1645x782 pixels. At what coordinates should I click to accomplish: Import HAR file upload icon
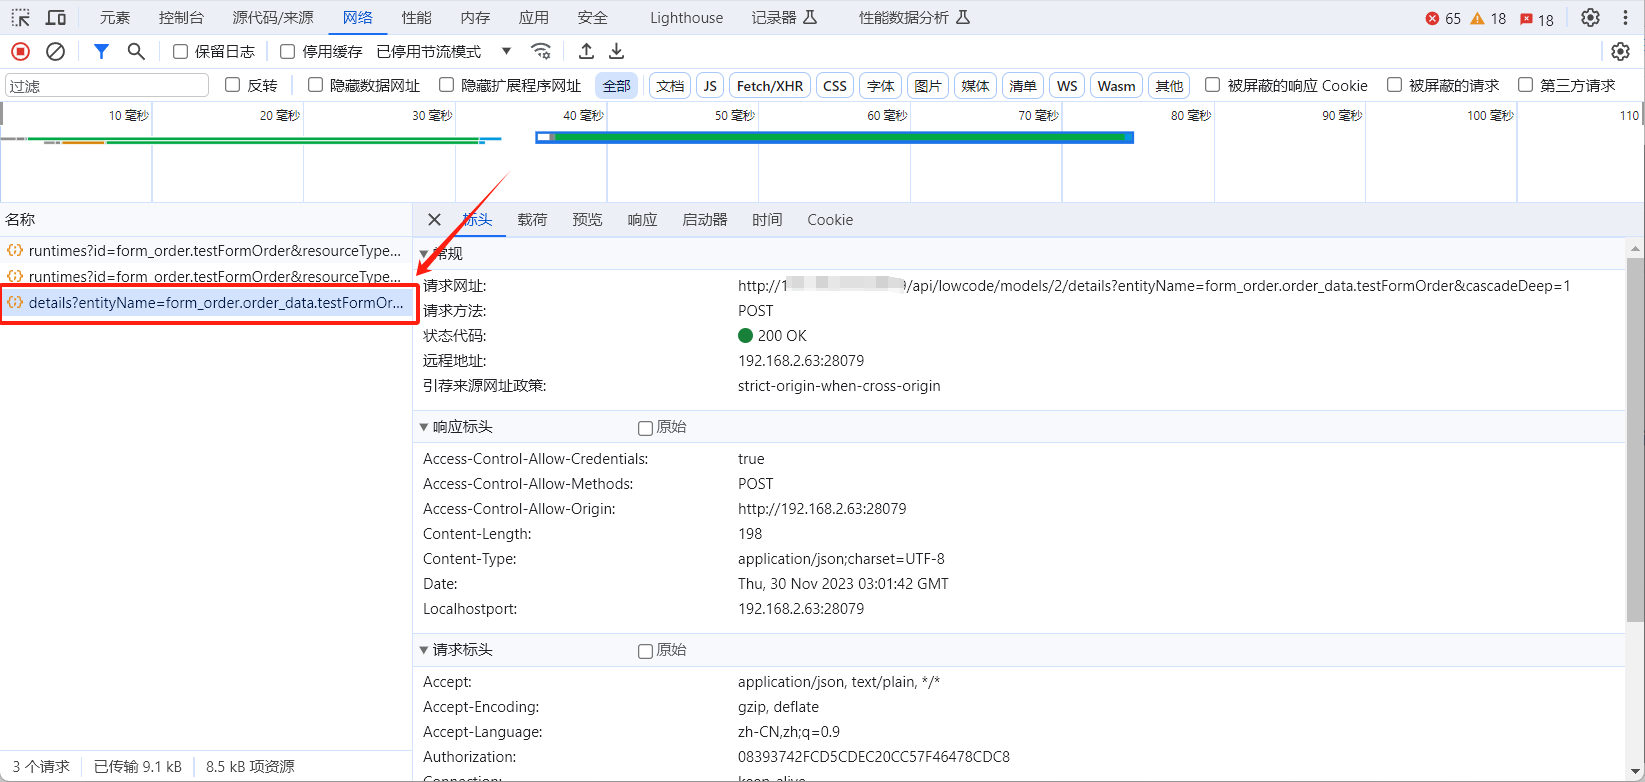click(587, 51)
